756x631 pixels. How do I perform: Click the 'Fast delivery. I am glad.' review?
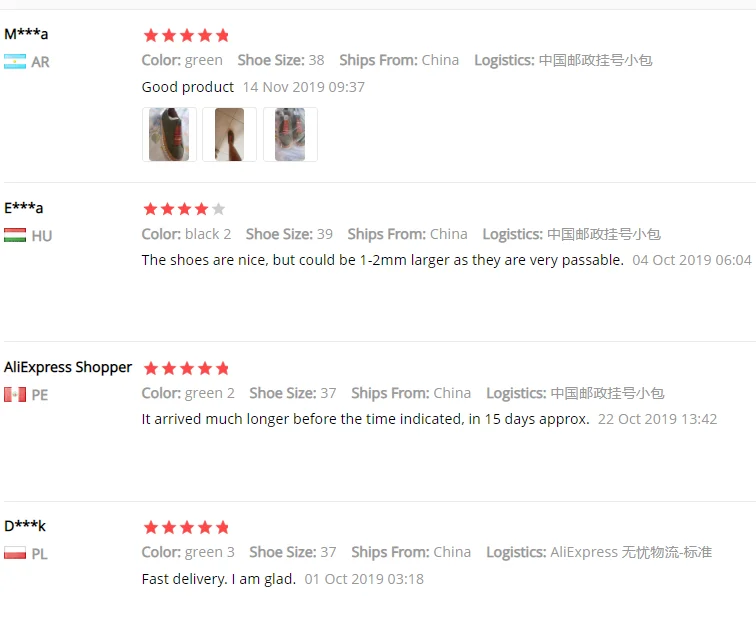[x=219, y=578]
